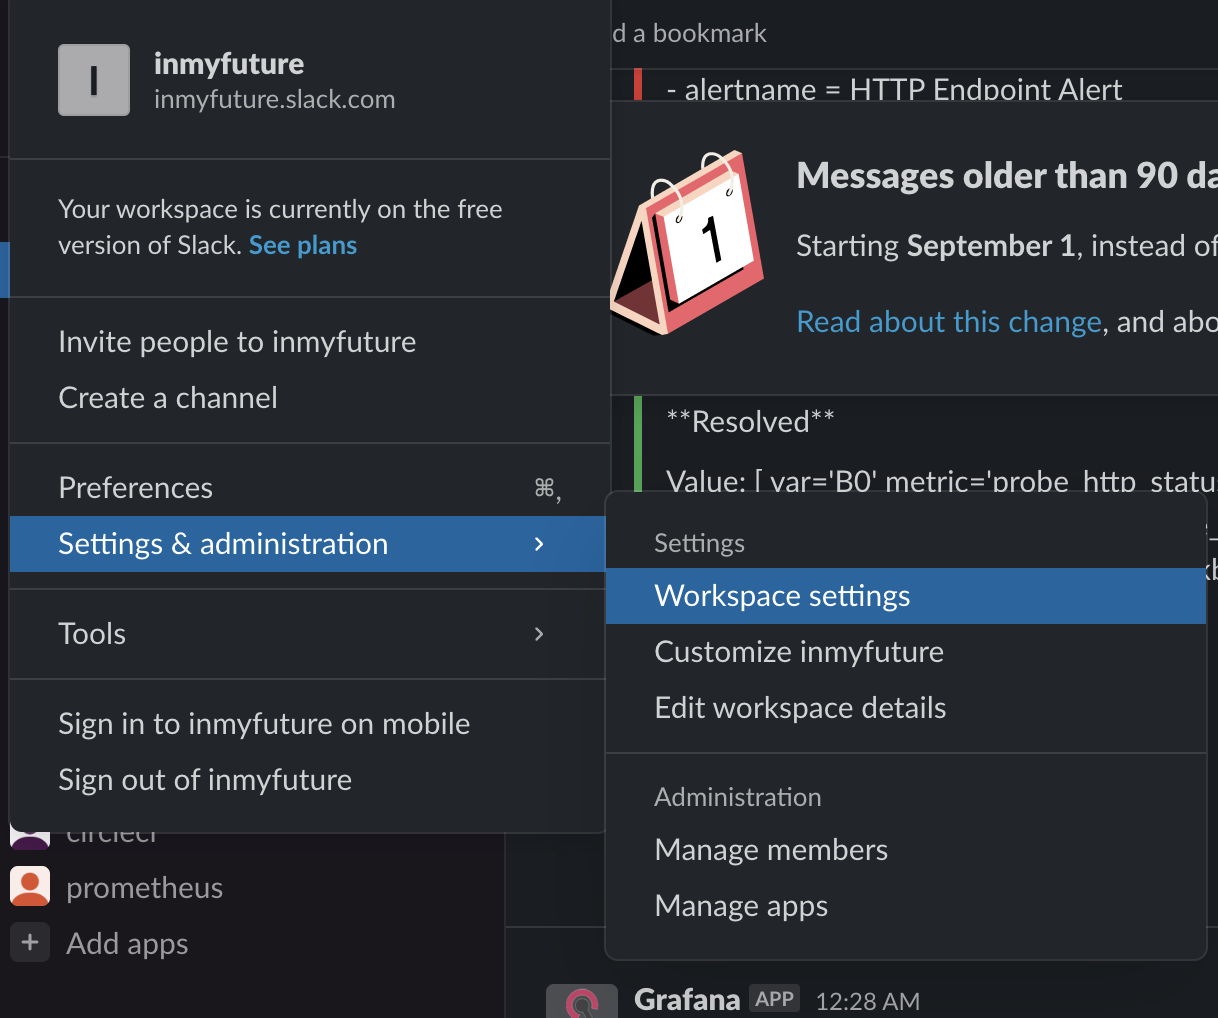1218x1018 pixels.
Task: Choose Customize inmyfuture
Action: (906, 652)
